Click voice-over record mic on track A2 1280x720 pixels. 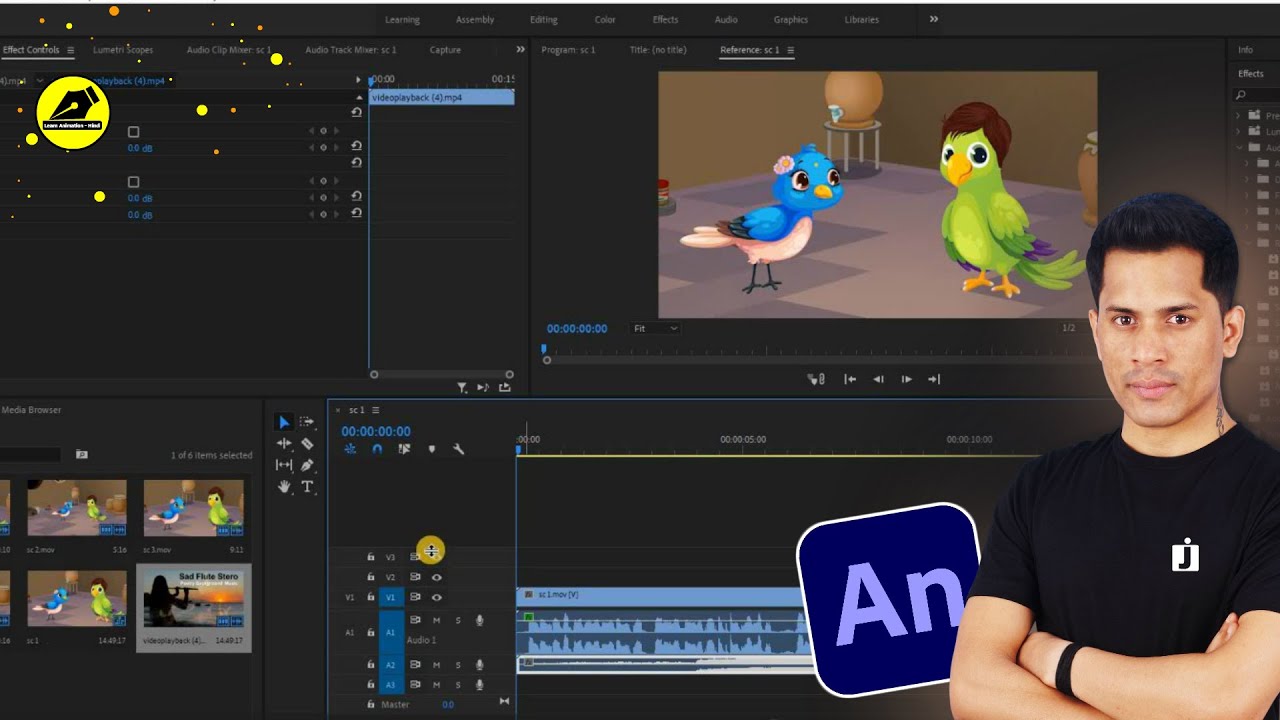point(480,665)
